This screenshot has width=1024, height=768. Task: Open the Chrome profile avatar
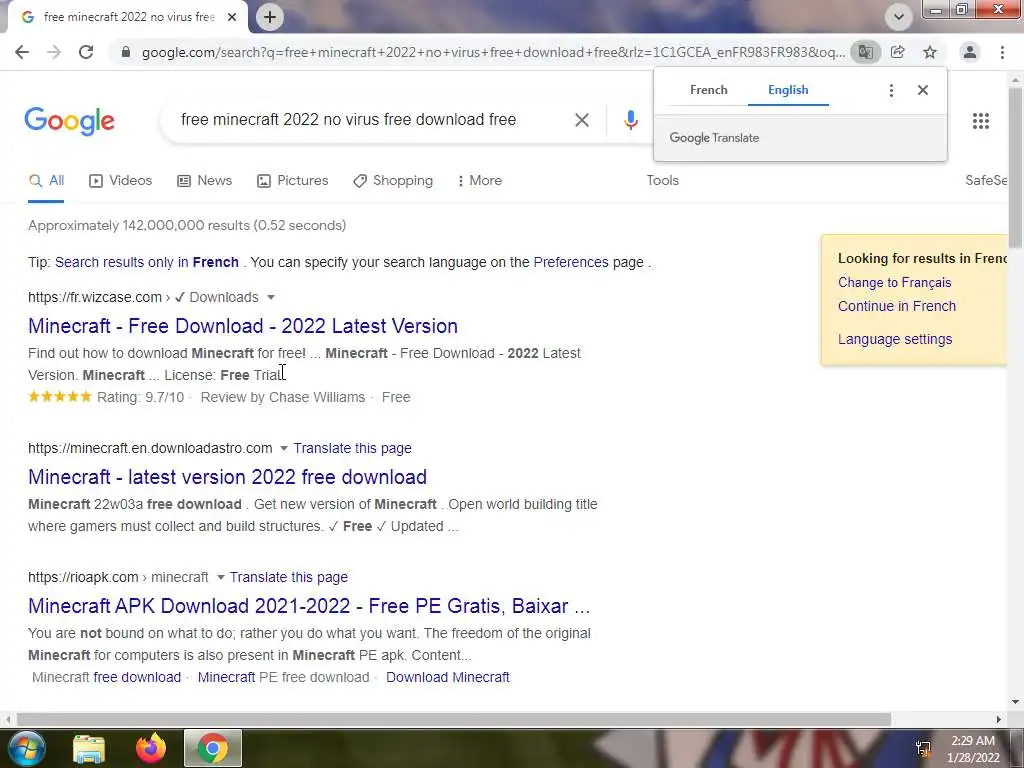click(x=970, y=52)
